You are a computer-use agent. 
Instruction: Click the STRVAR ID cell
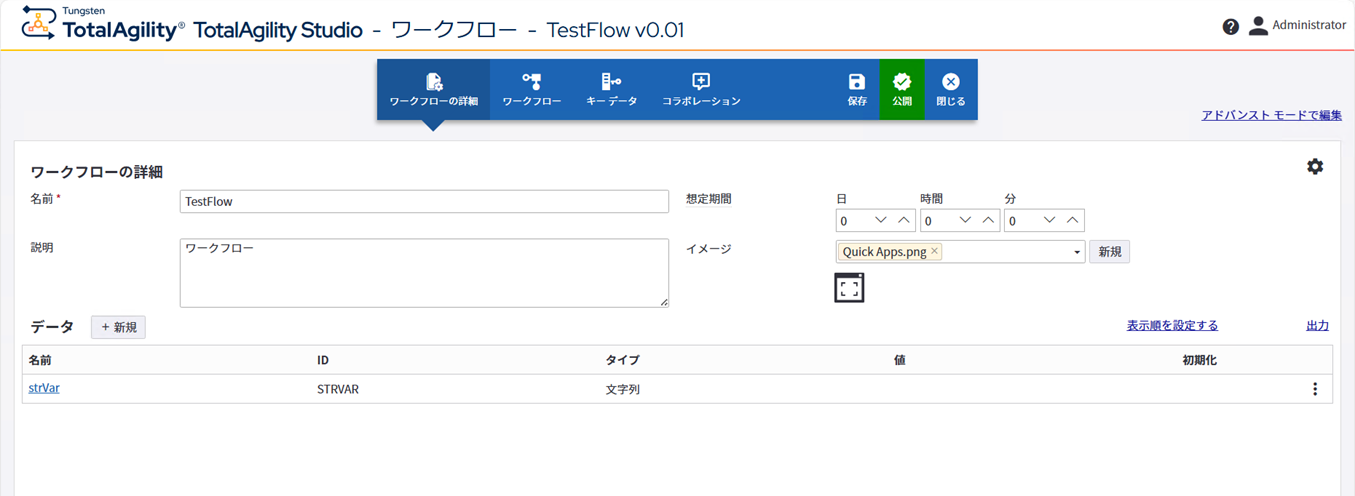coord(338,389)
